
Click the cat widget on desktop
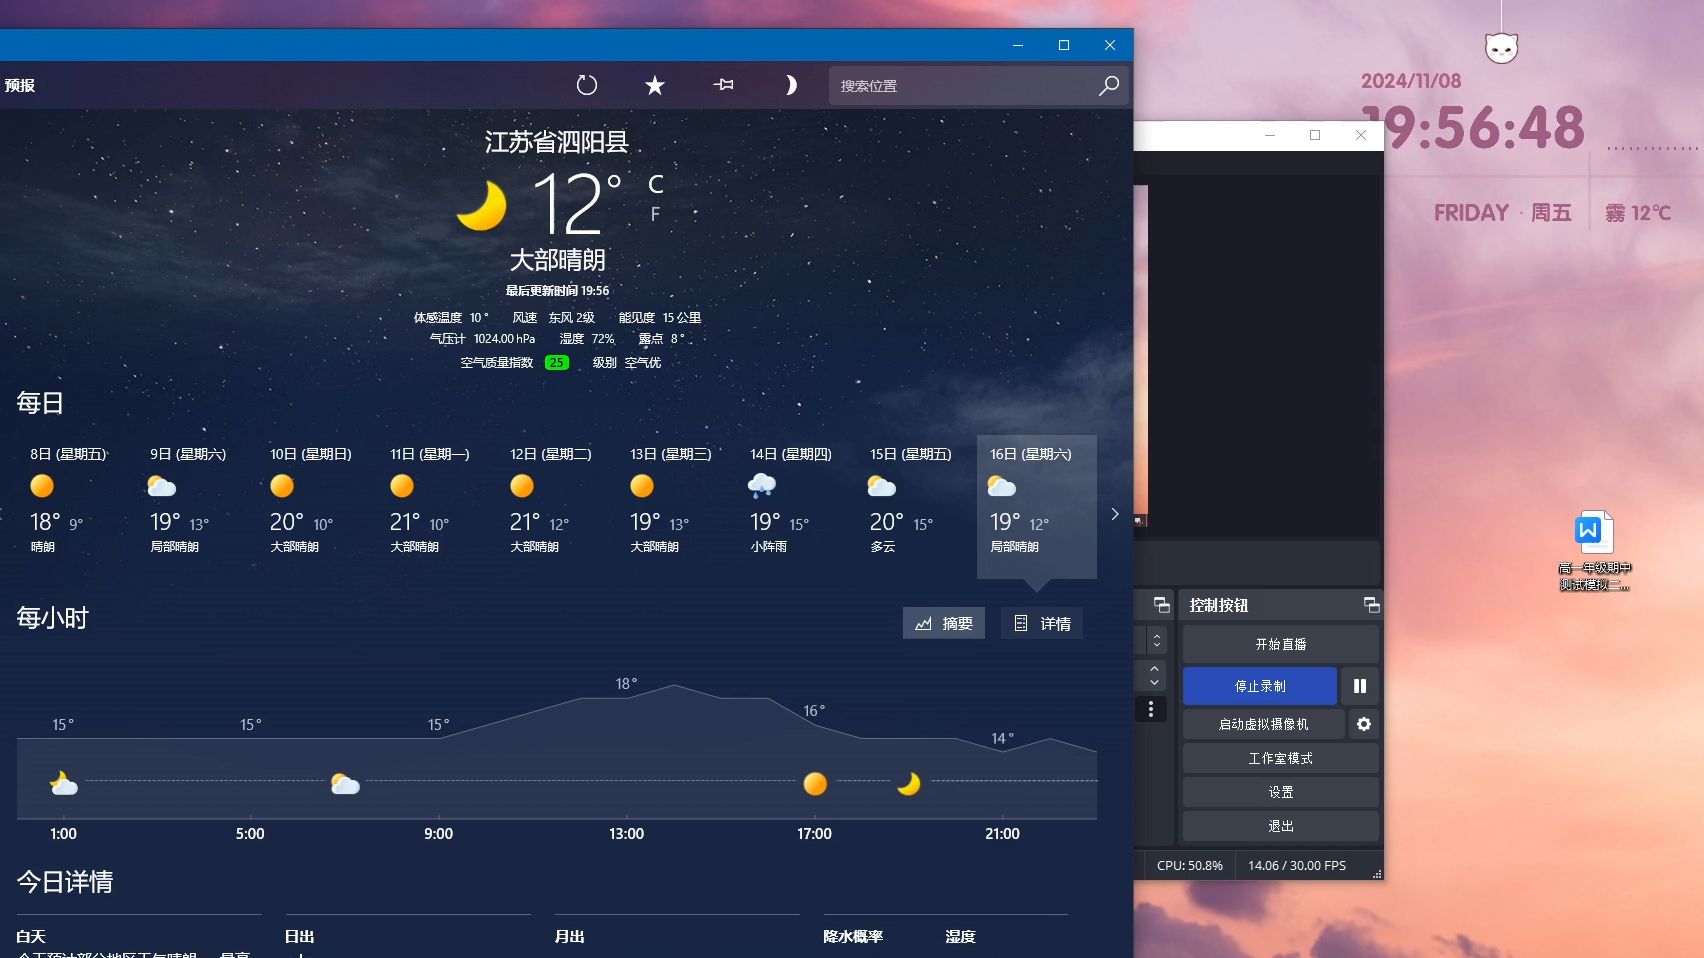pos(1501,47)
